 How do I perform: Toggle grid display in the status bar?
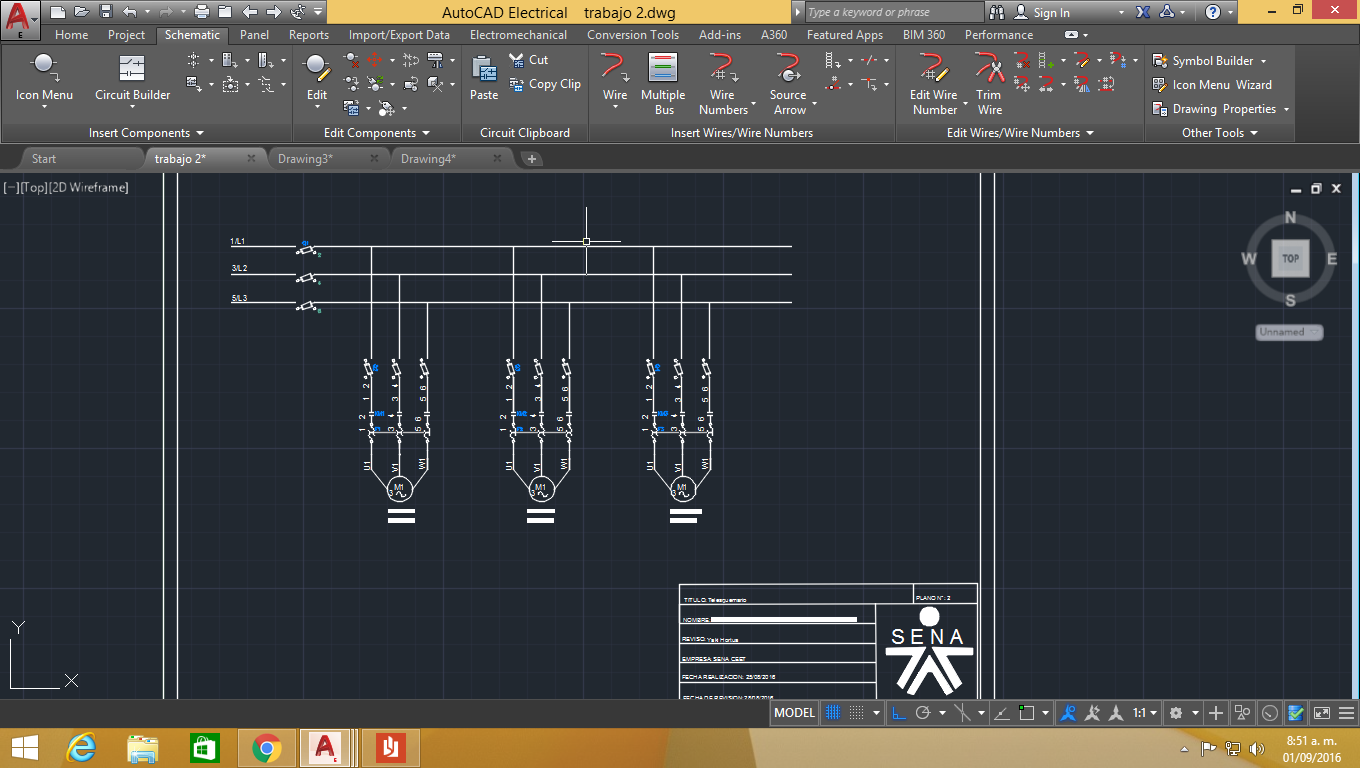[832, 712]
